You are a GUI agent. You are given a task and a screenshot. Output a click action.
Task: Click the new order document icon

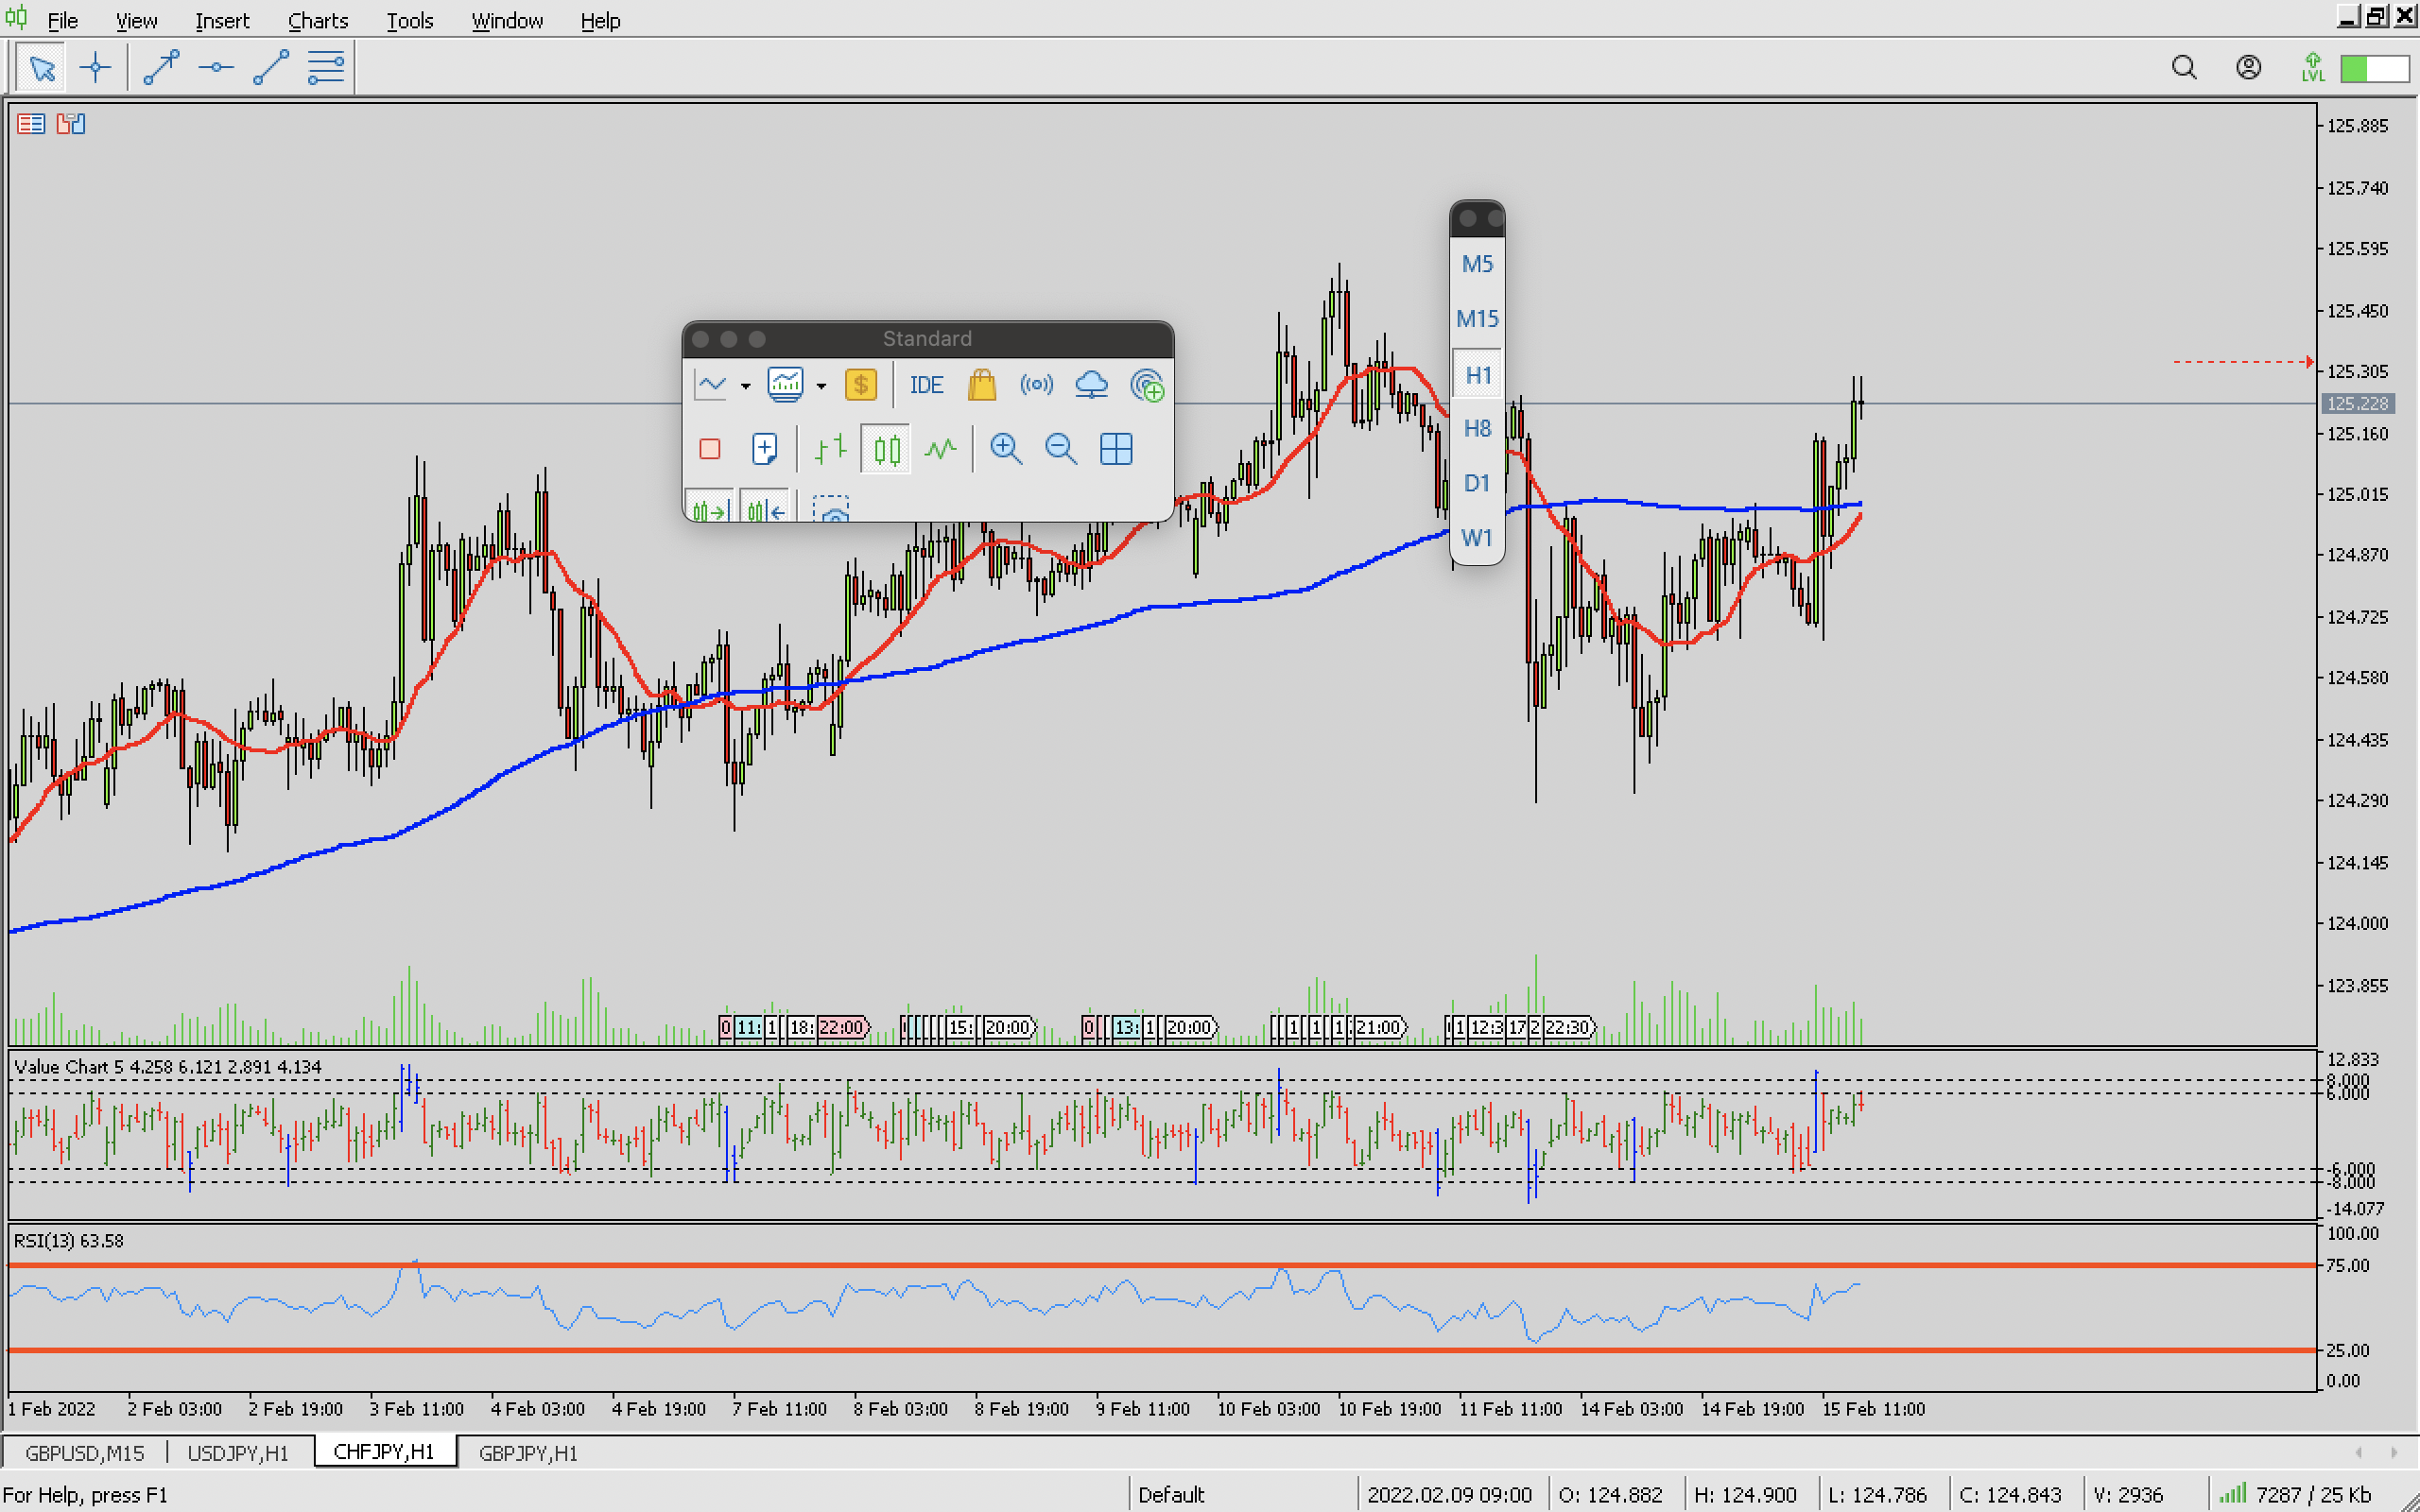765,449
